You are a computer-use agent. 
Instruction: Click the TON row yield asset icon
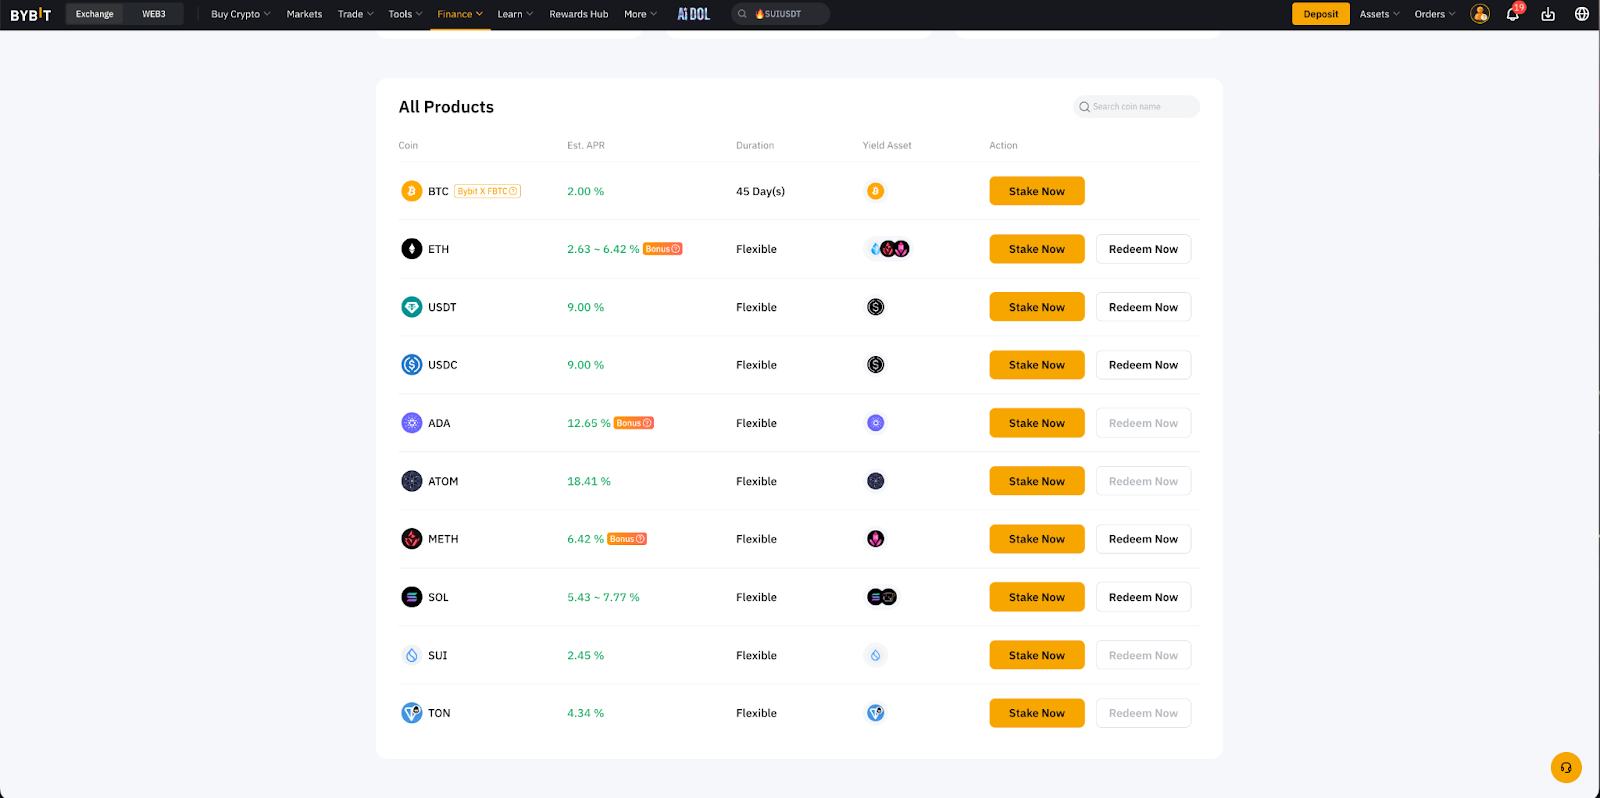(876, 713)
